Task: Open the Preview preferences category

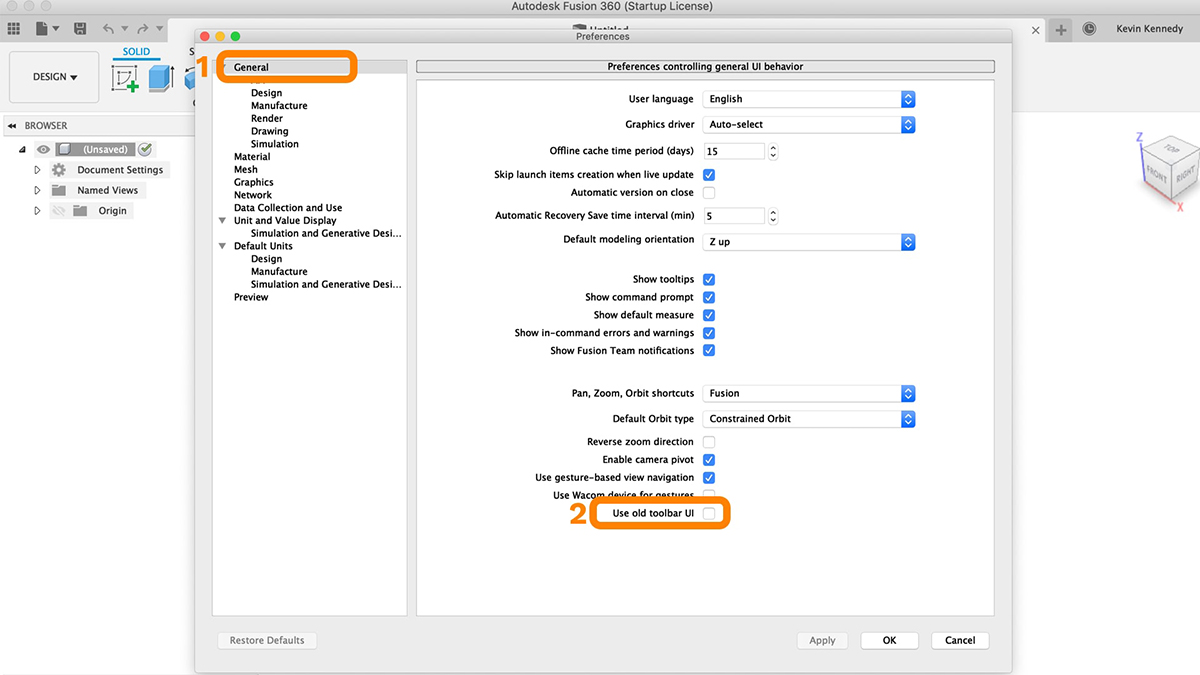Action: point(251,297)
